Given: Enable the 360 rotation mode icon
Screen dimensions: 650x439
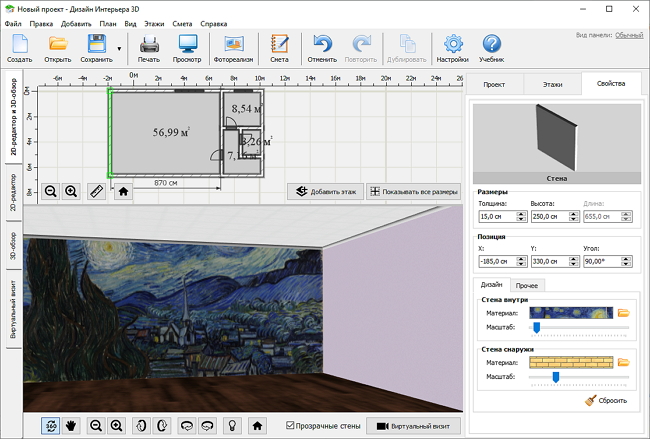Looking at the screenshot, I should (x=50, y=425).
